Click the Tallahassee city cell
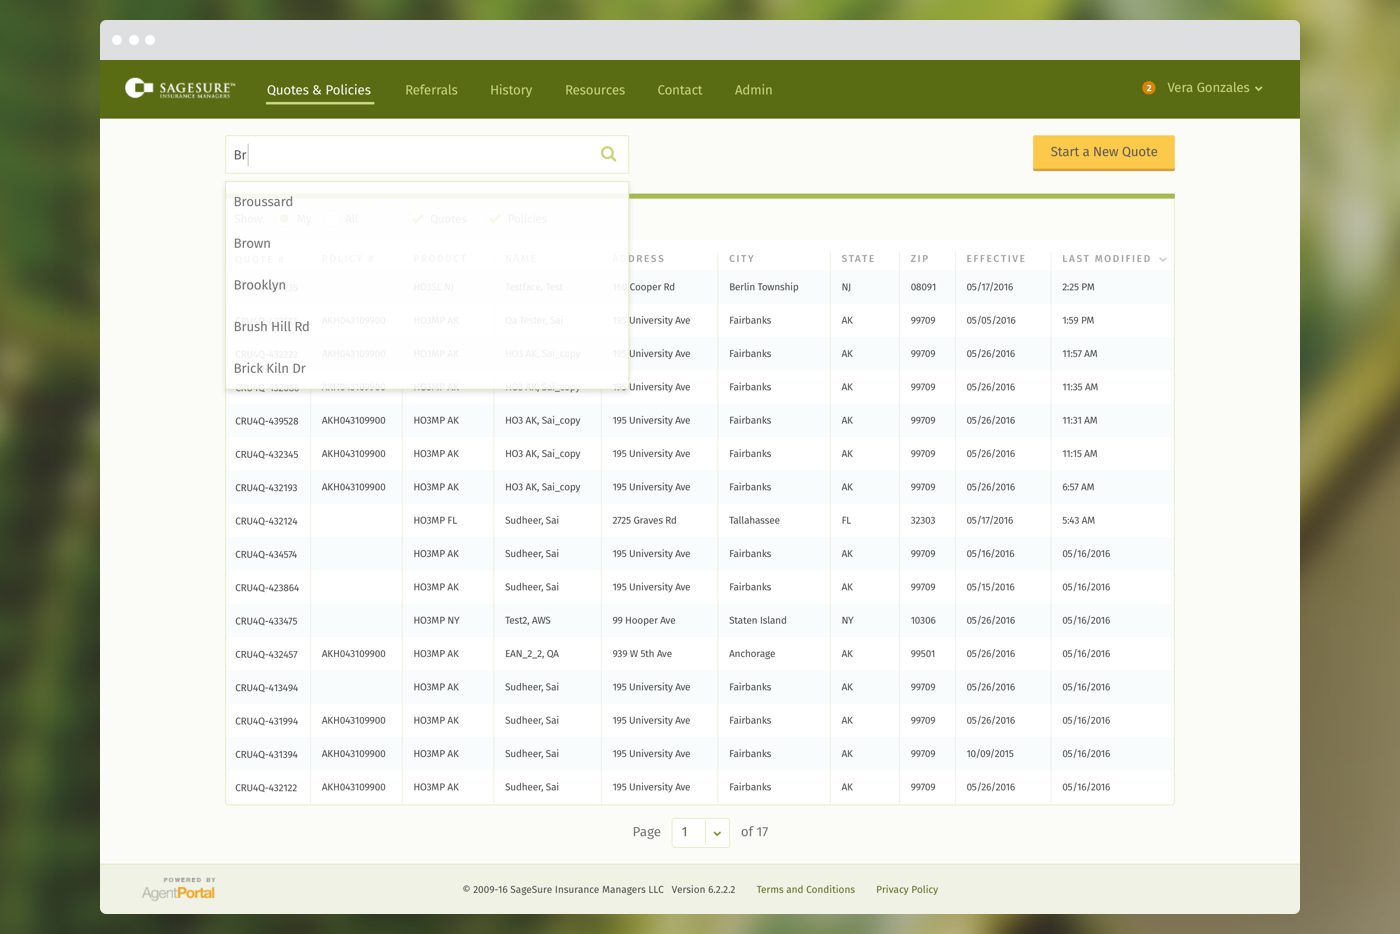This screenshot has width=1400, height=934. (x=754, y=520)
